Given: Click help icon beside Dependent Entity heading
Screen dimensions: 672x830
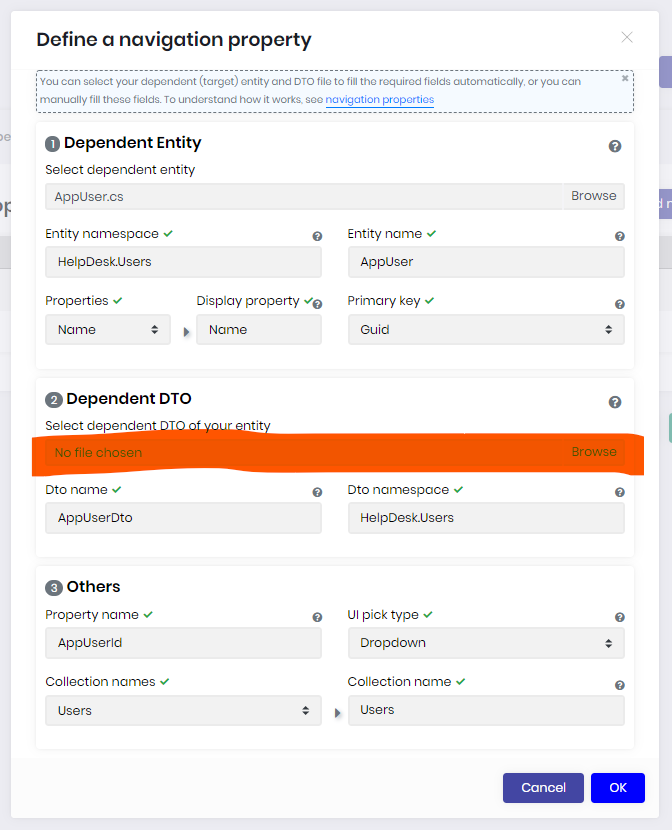Looking at the screenshot, I should pyautogui.click(x=615, y=146).
